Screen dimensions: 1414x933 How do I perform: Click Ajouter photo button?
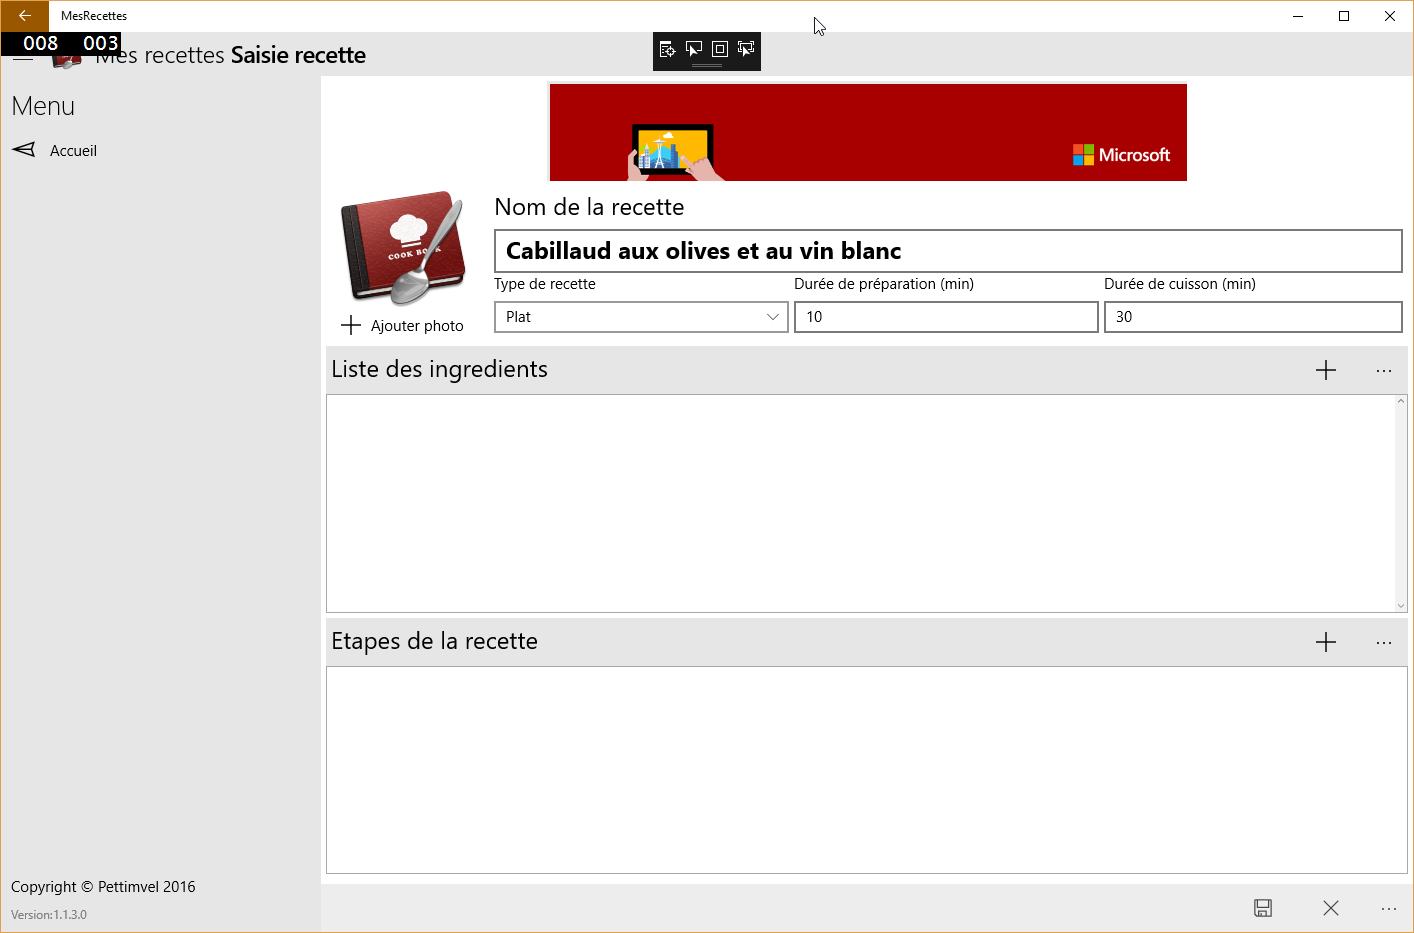(403, 325)
